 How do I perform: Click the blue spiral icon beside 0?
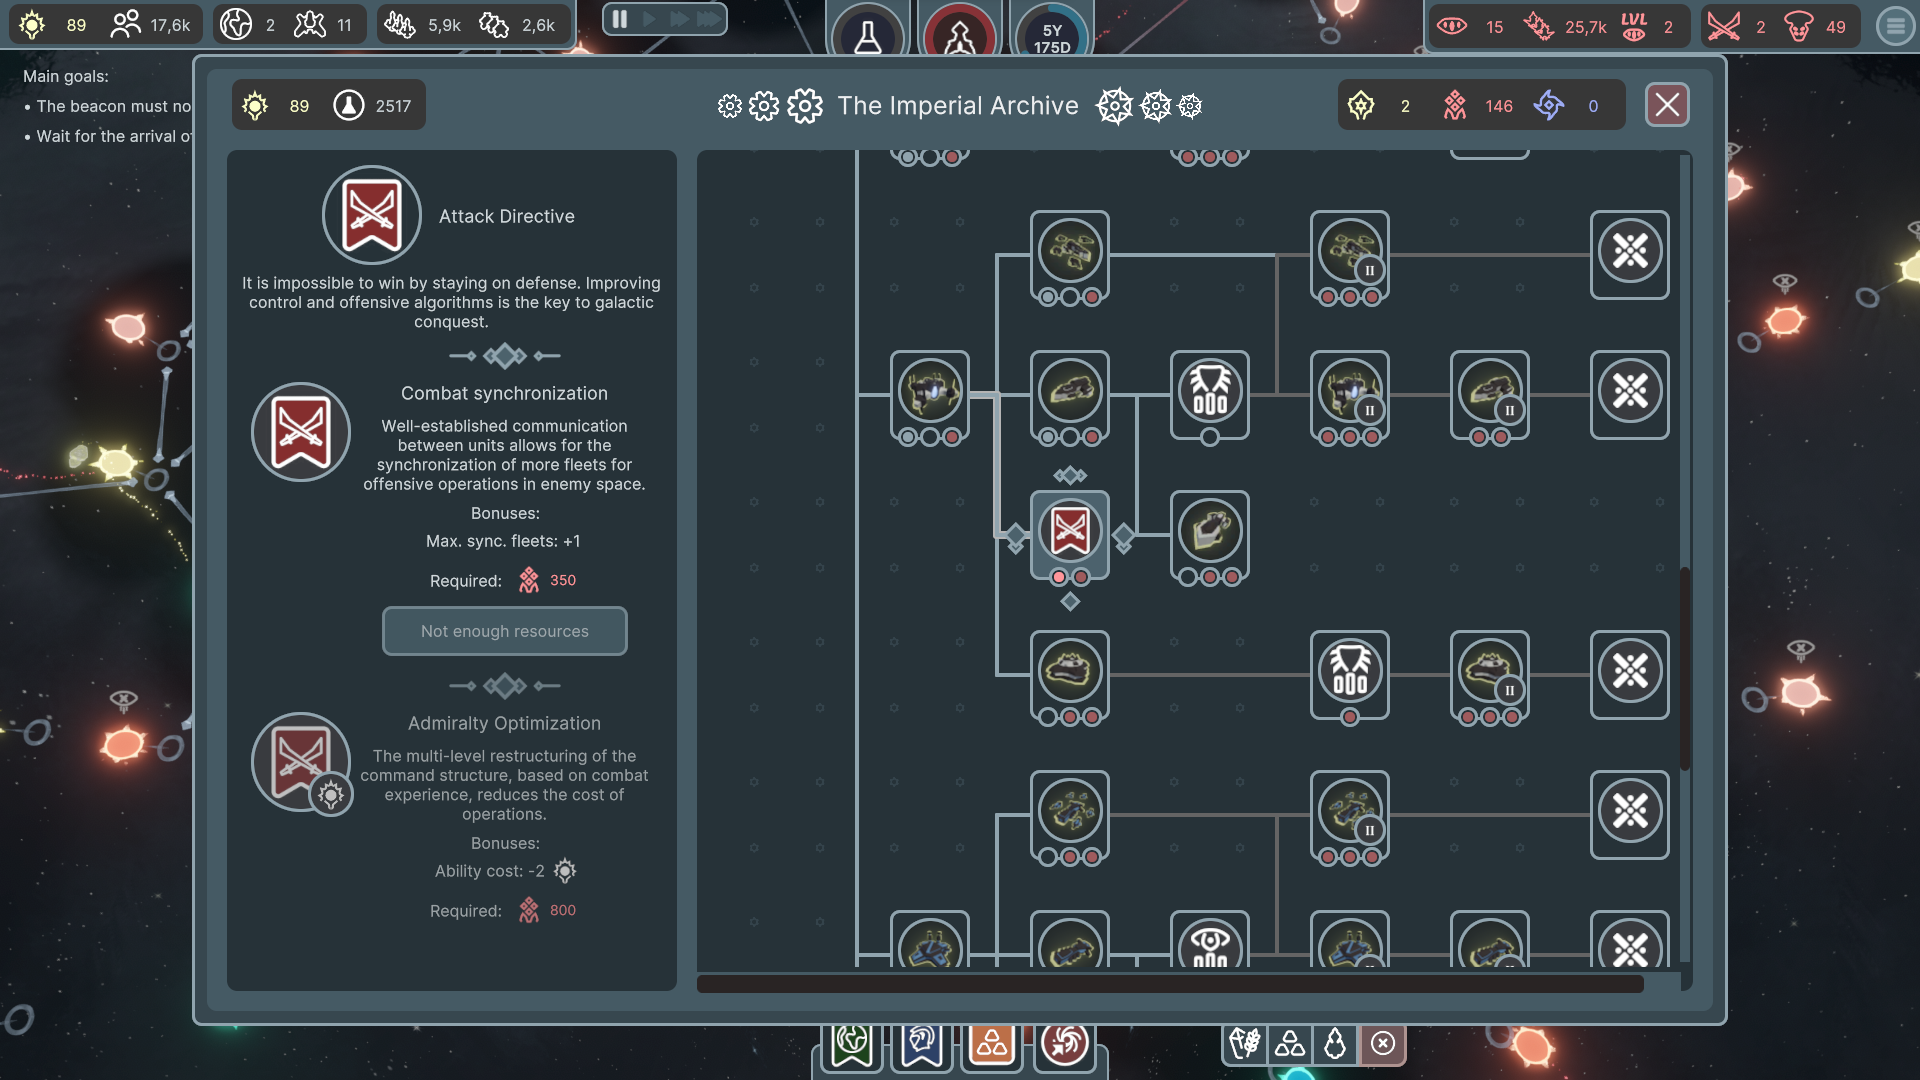coord(1549,105)
